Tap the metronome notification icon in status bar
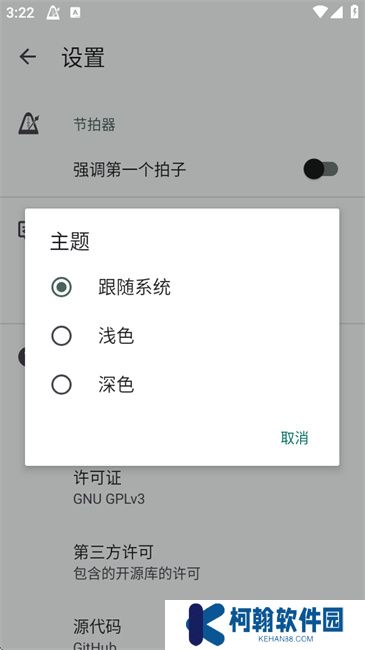Viewport: 365px width, 650px height. point(53,13)
